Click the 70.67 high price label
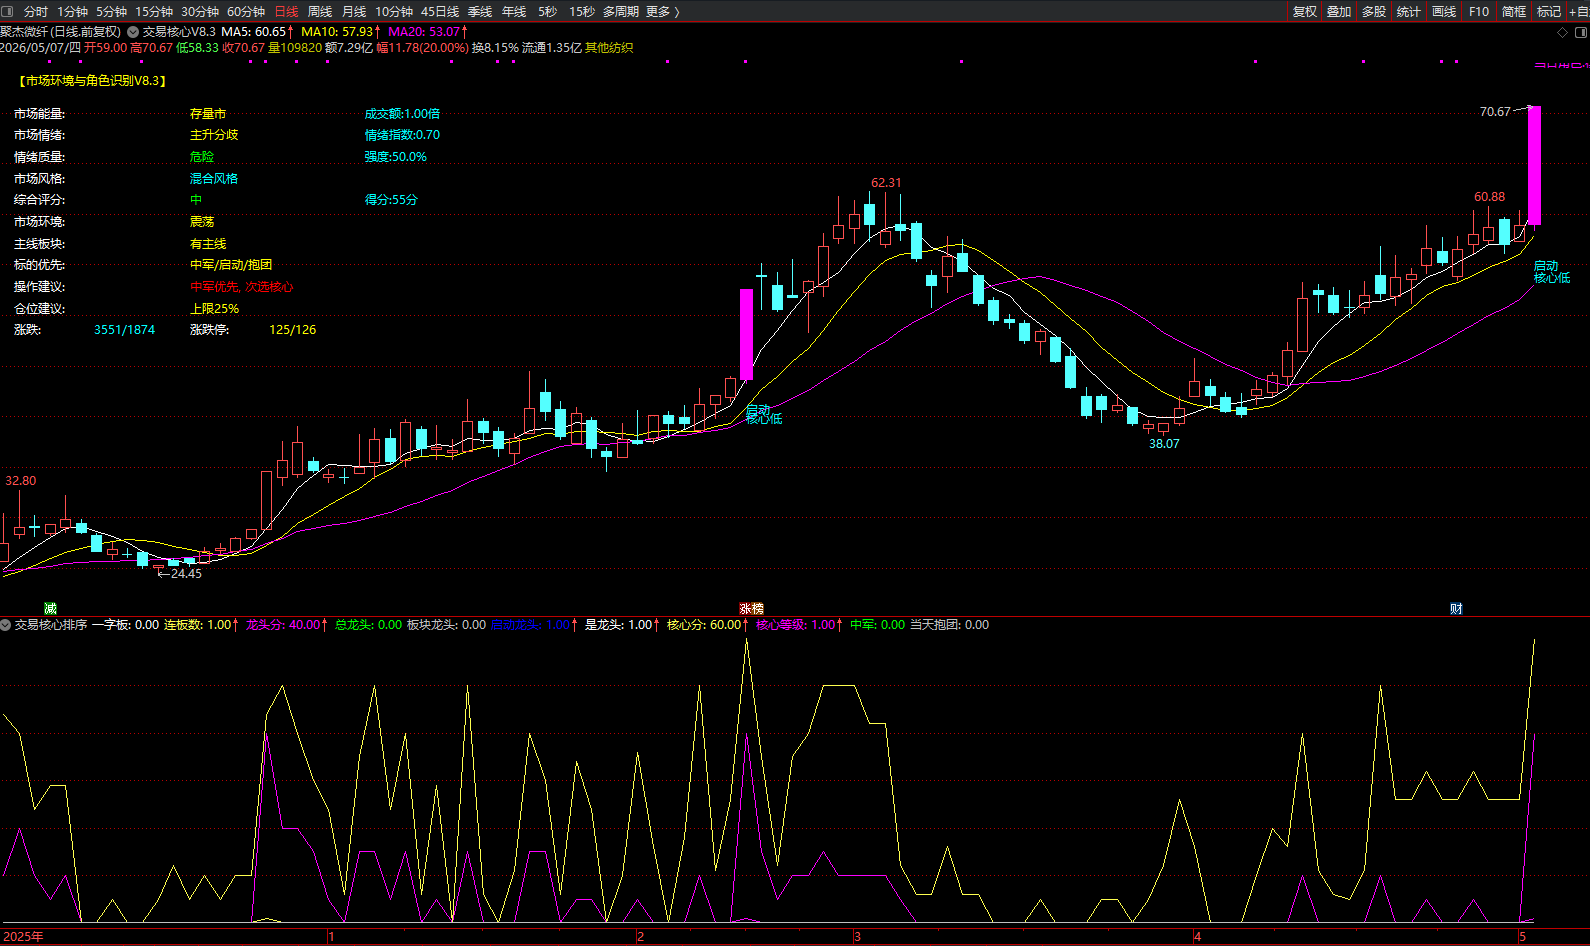Viewport: 1590px width, 946px height. (x=1495, y=112)
